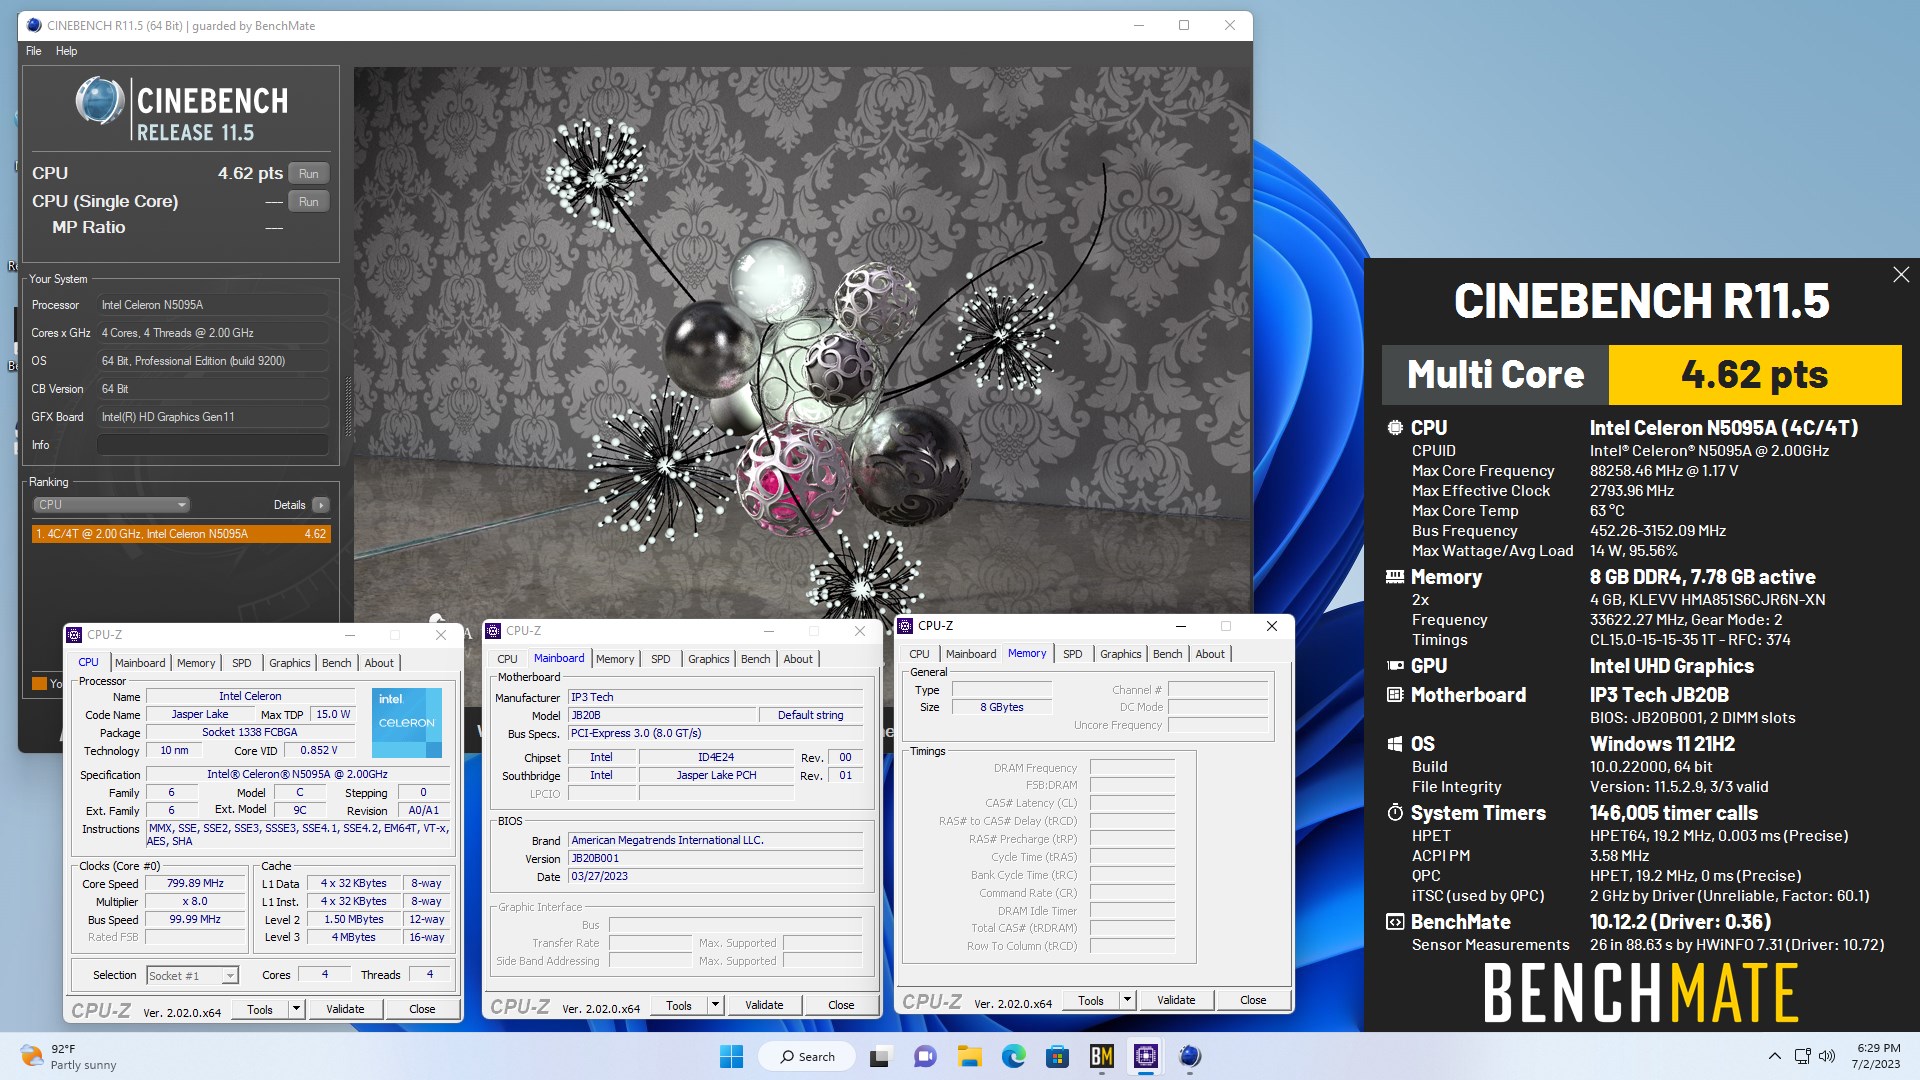Image resolution: width=1920 pixels, height=1080 pixels.
Task: Open About tab in left CPU-Z window
Action: coord(379,663)
